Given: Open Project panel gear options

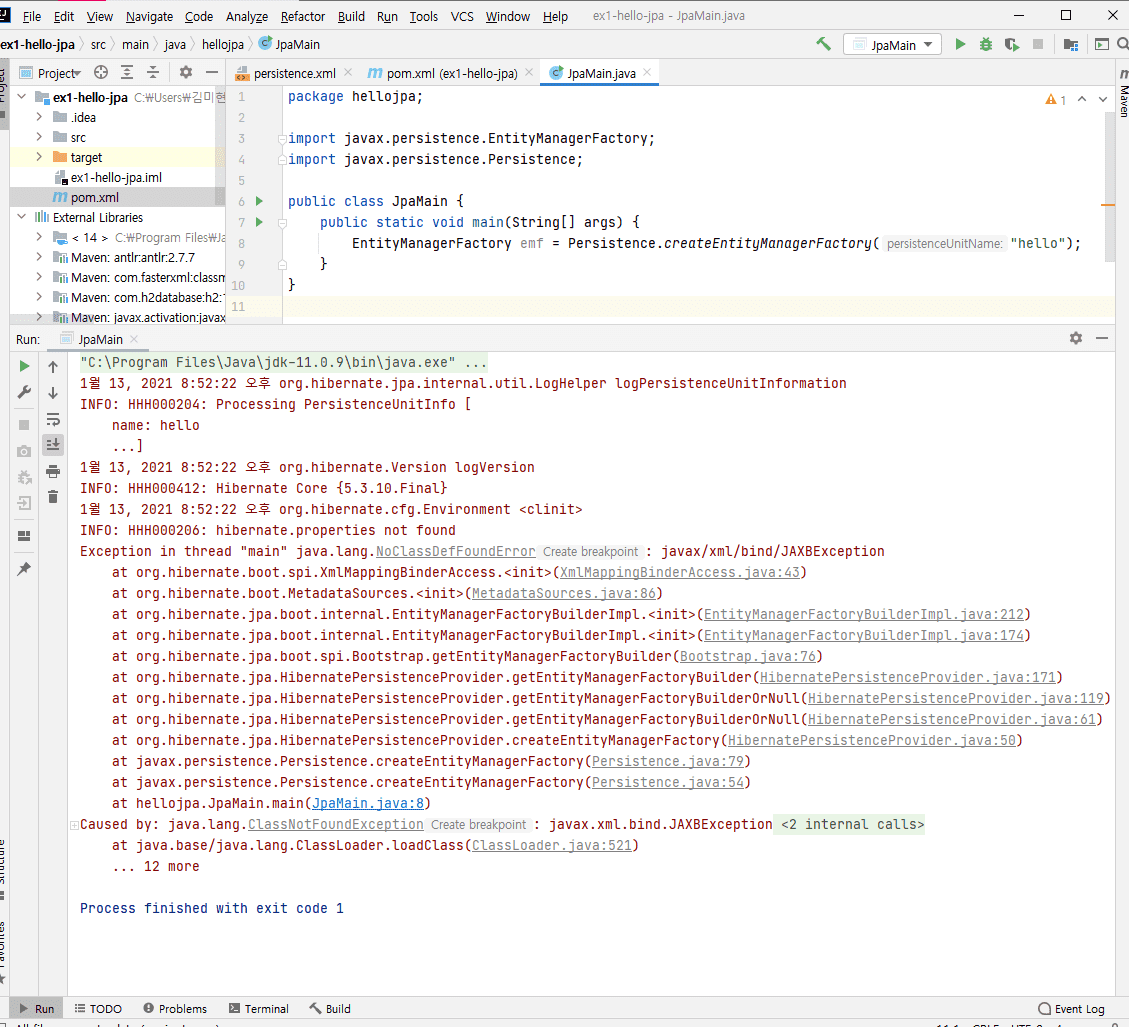Looking at the screenshot, I should pyautogui.click(x=186, y=72).
